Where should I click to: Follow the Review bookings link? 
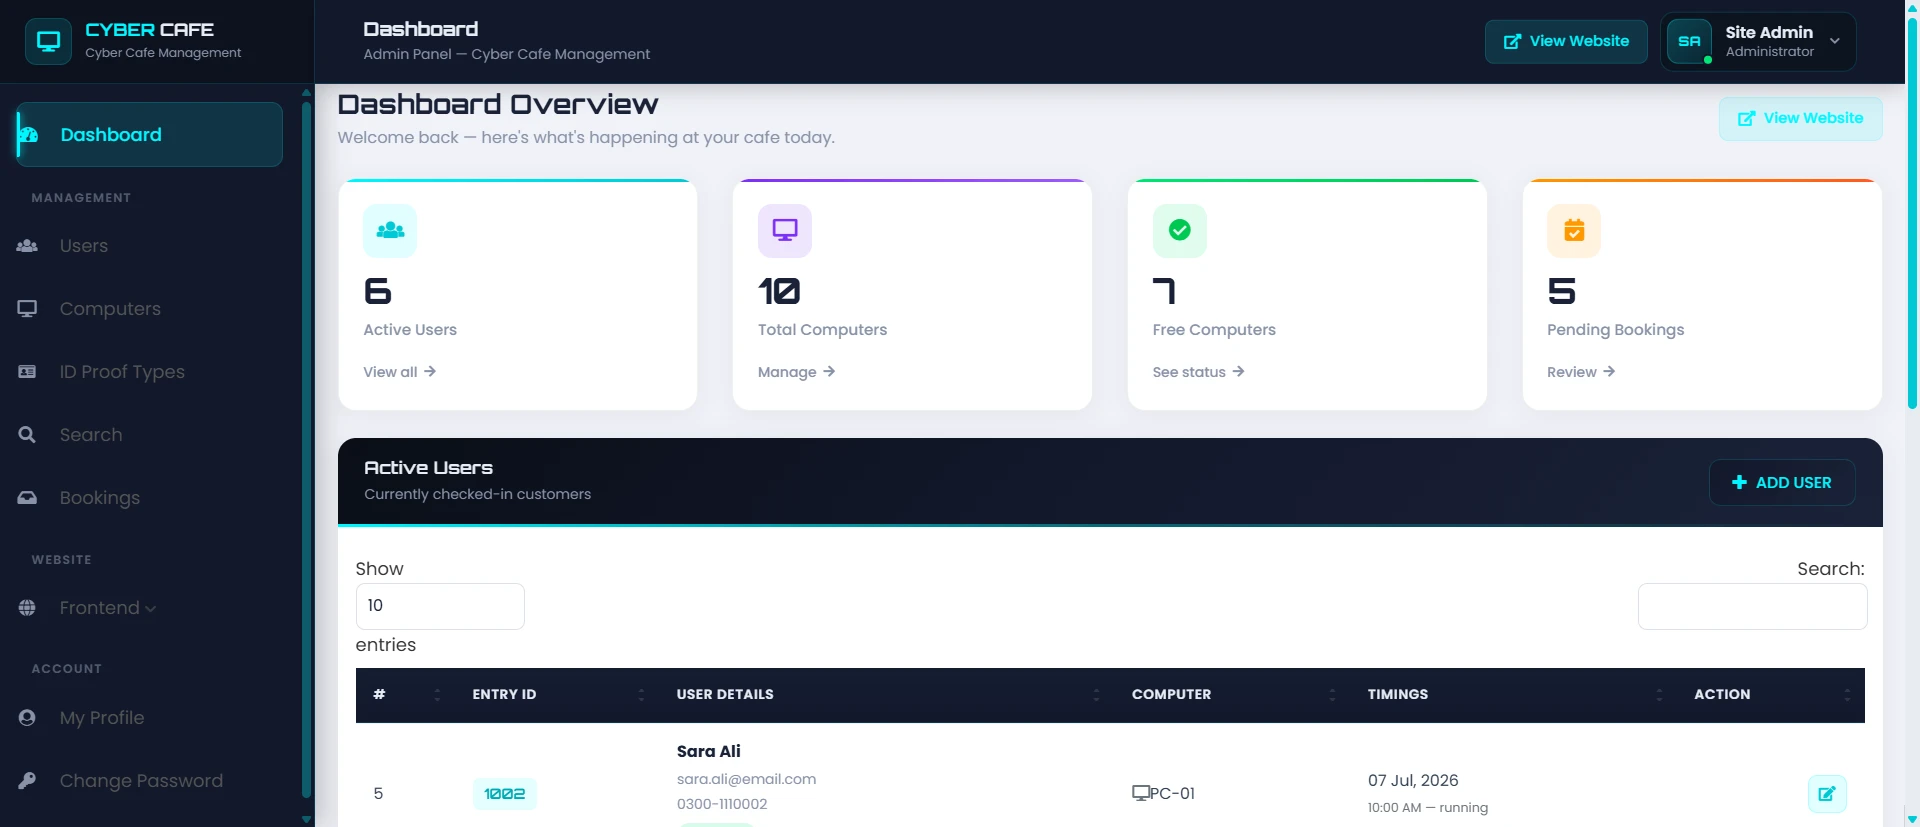pos(1581,372)
